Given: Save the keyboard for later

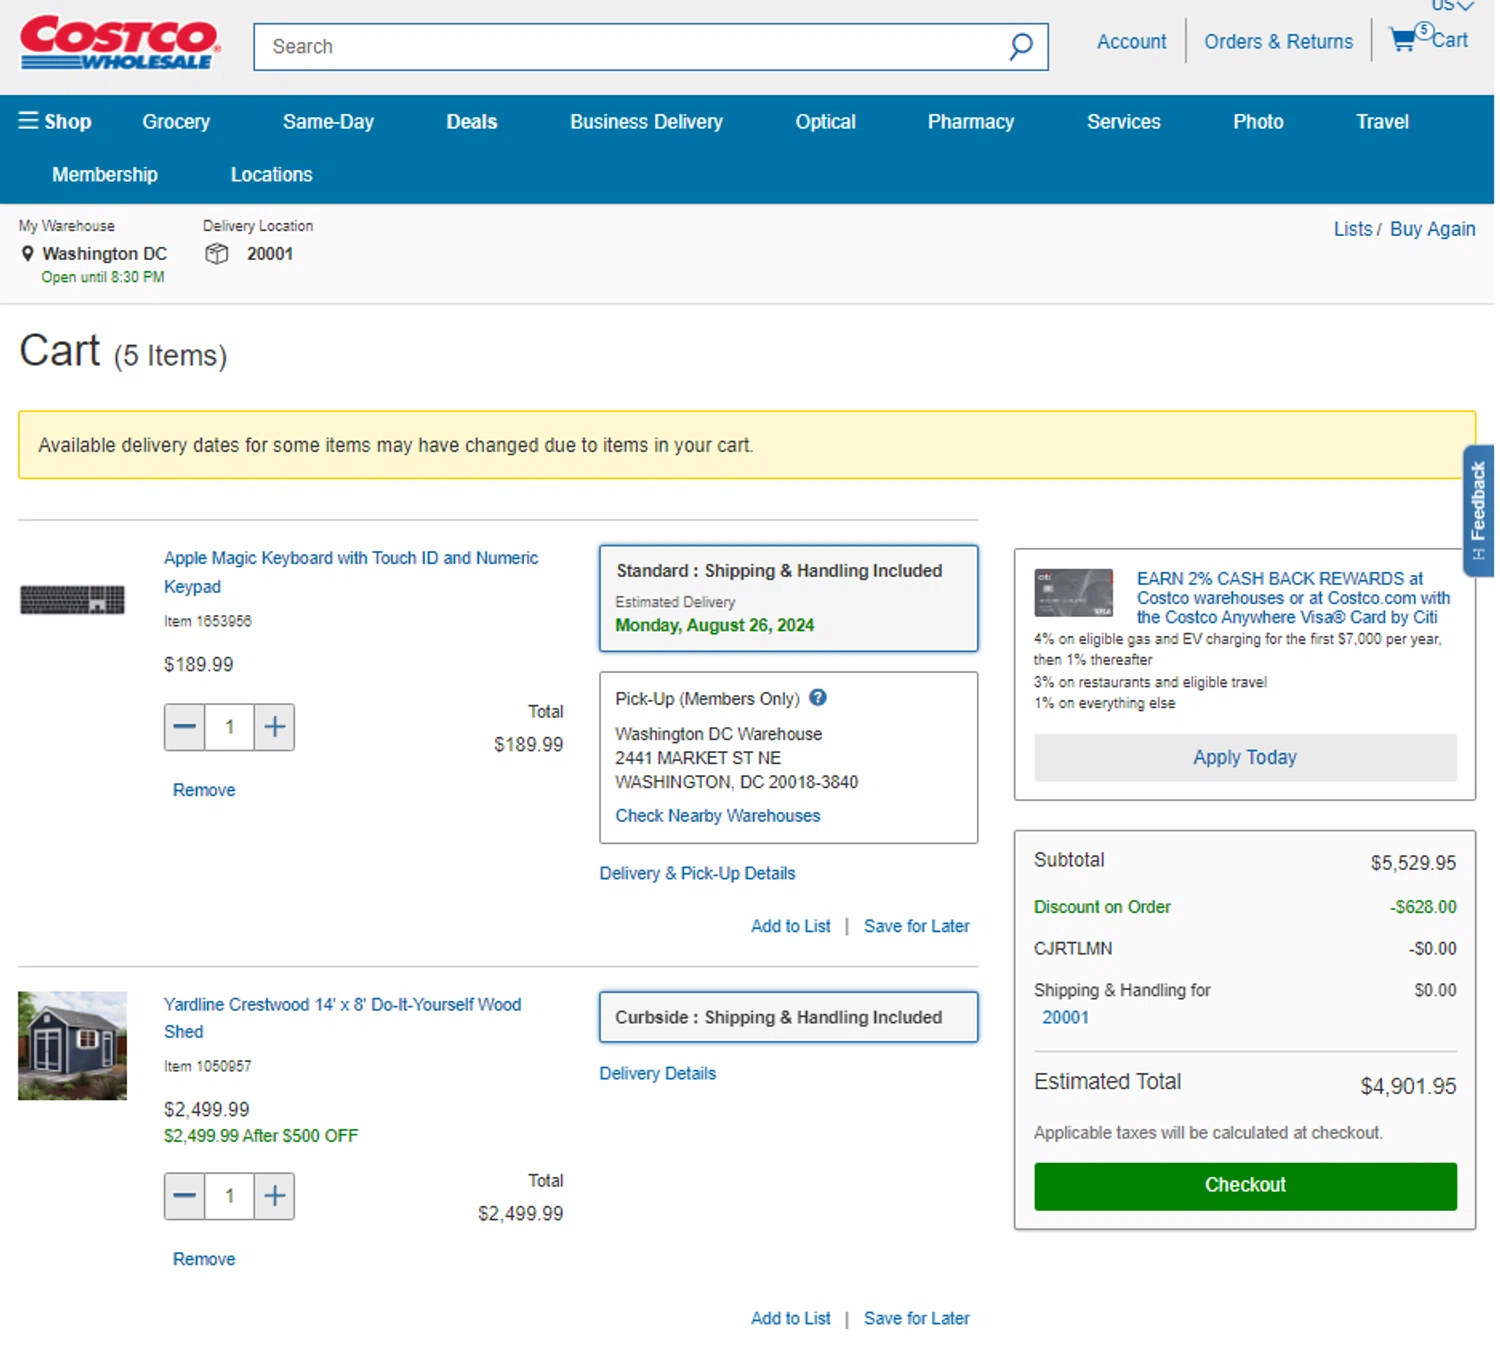Looking at the screenshot, I should (x=916, y=926).
